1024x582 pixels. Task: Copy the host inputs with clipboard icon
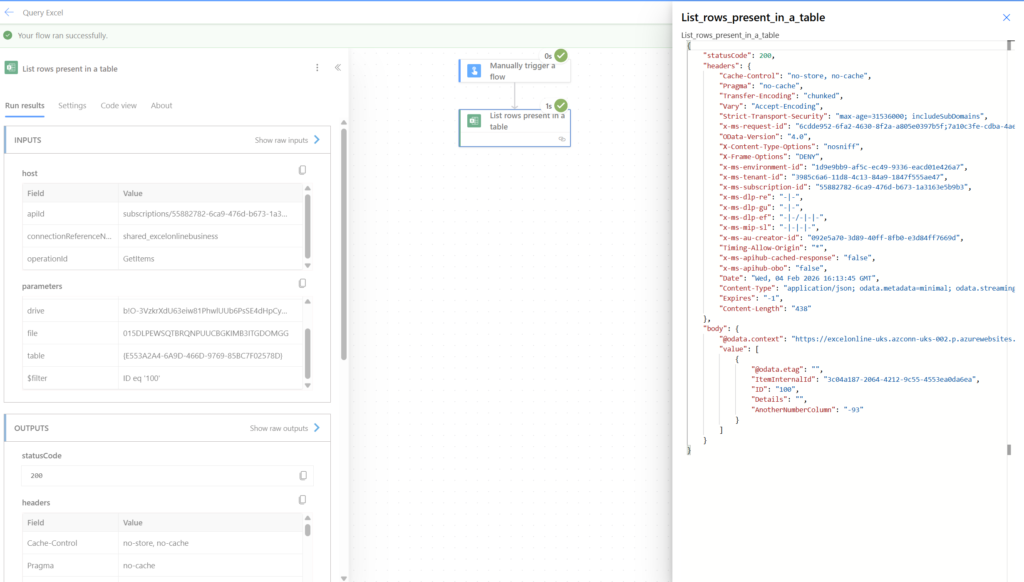coord(302,170)
